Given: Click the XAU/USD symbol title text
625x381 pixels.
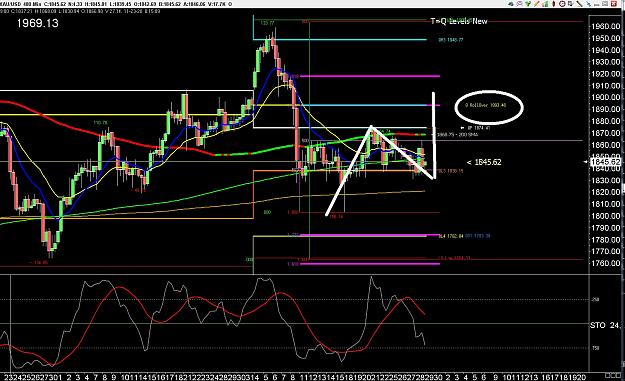Looking at the screenshot, I should [x=10, y=4].
